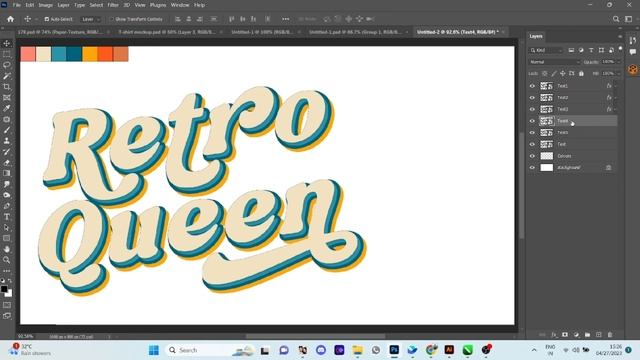
Task: Click the delete layer trash icon
Action: pyautogui.click(x=610, y=335)
